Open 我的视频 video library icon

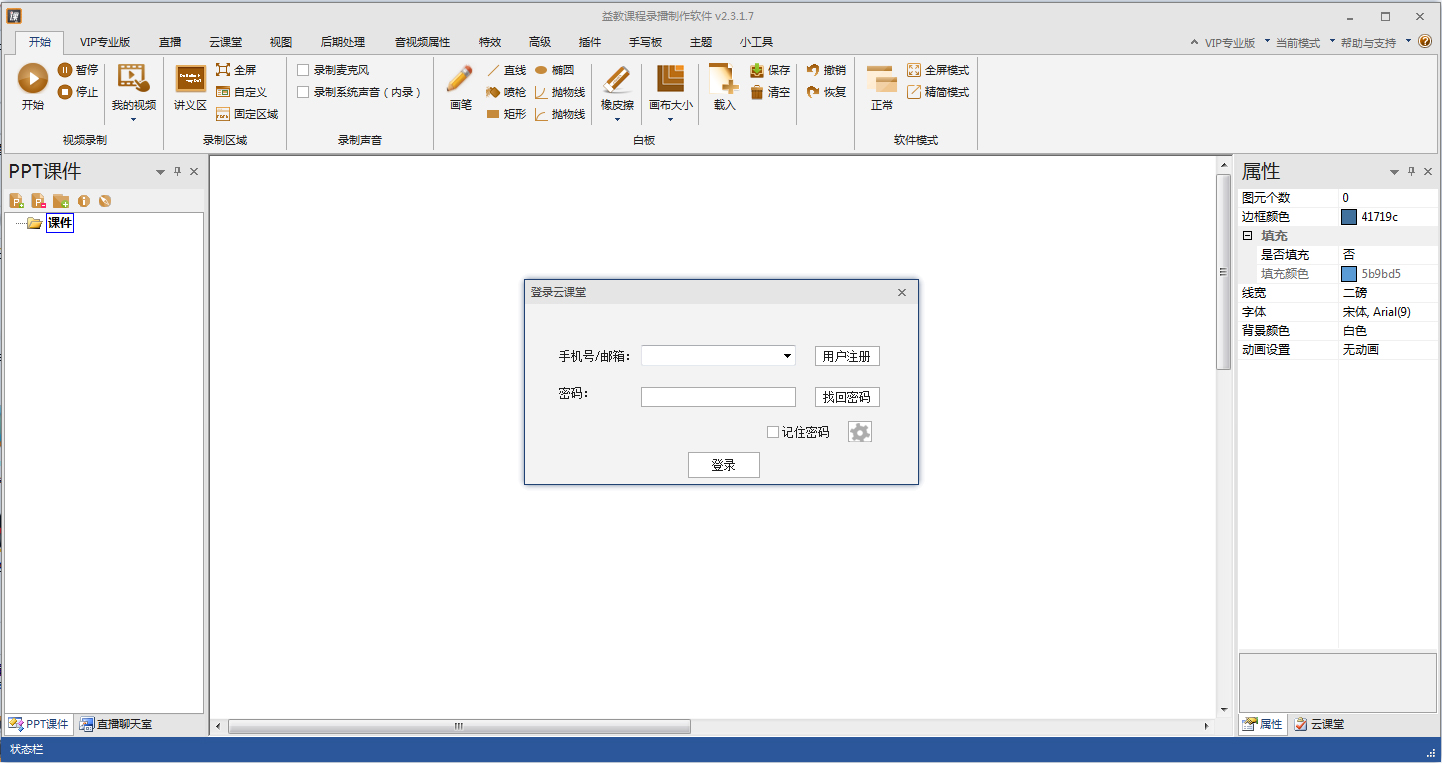133,78
